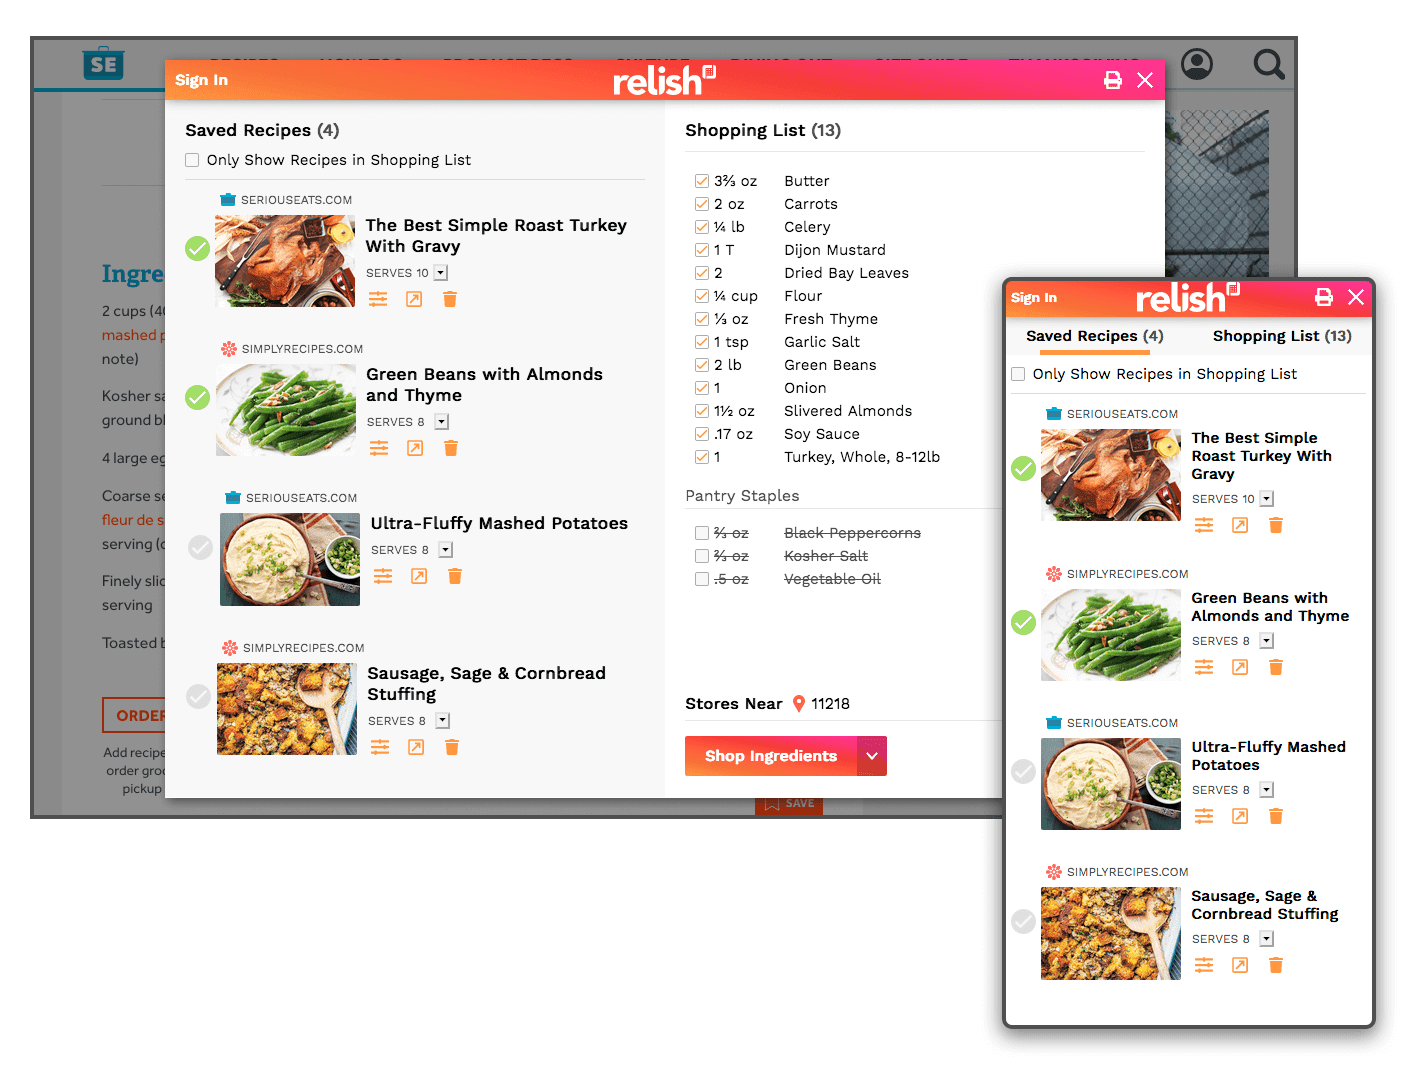Screen dimensions: 1421x1071
Task: Open Roast Turkey recipe link icon, large panel
Action: point(414,299)
